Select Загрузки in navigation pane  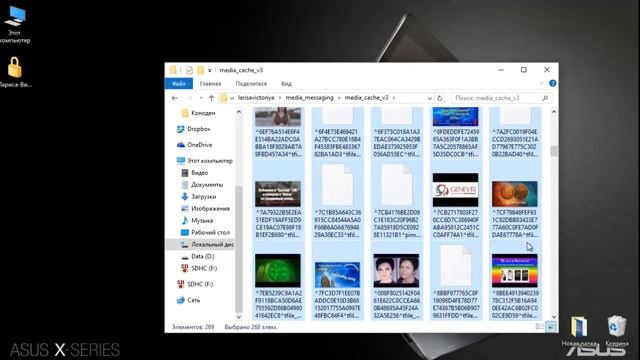click(x=198, y=197)
